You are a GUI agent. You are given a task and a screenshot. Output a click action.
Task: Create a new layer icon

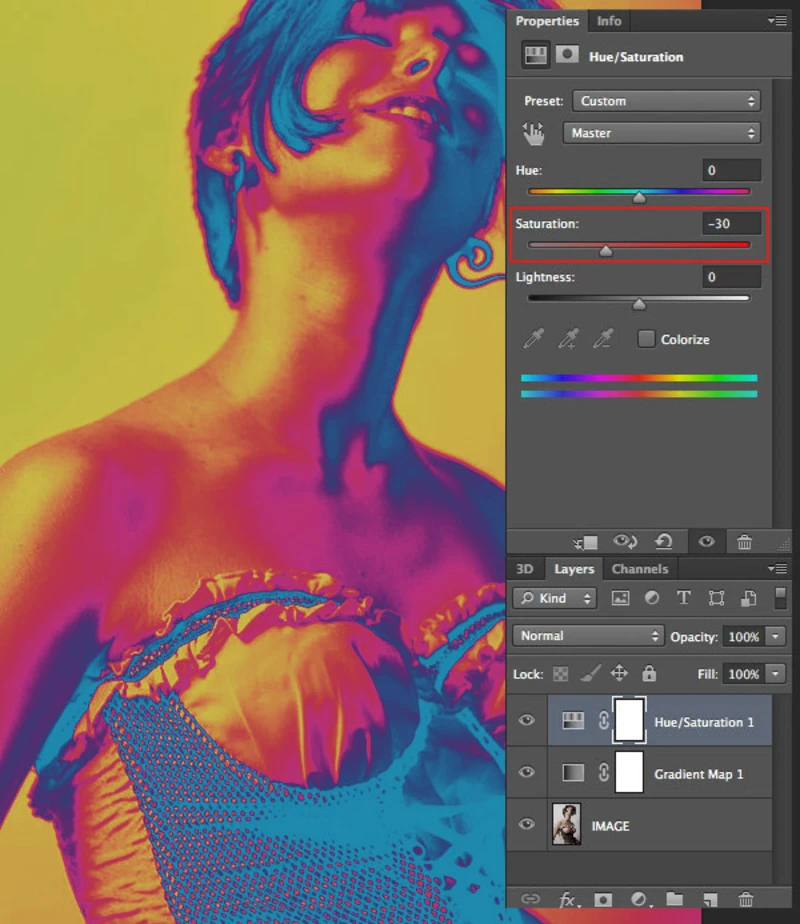[x=710, y=899]
